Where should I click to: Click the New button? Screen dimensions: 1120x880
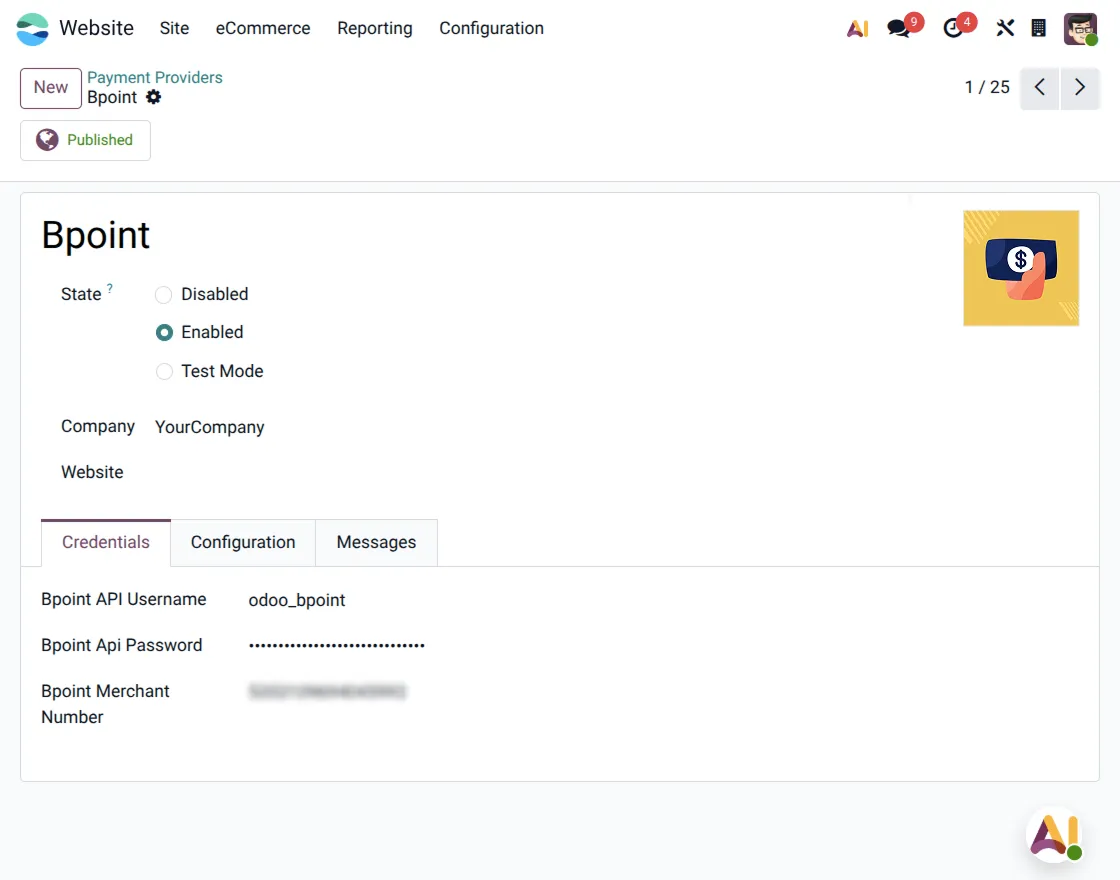51,88
